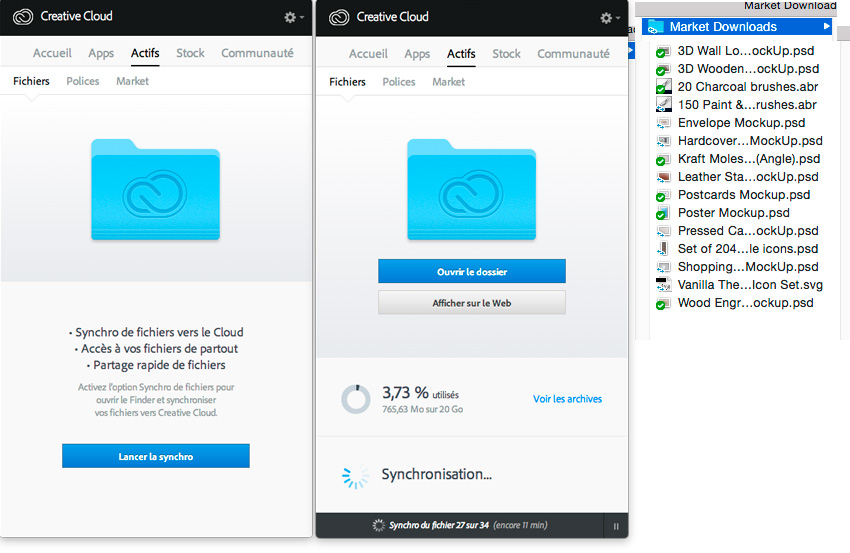Click icon of Vanilla The...Icon Set.svg
Image resolution: width=850 pixels, height=553 pixels.
pyautogui.click(x=663, y=285)
